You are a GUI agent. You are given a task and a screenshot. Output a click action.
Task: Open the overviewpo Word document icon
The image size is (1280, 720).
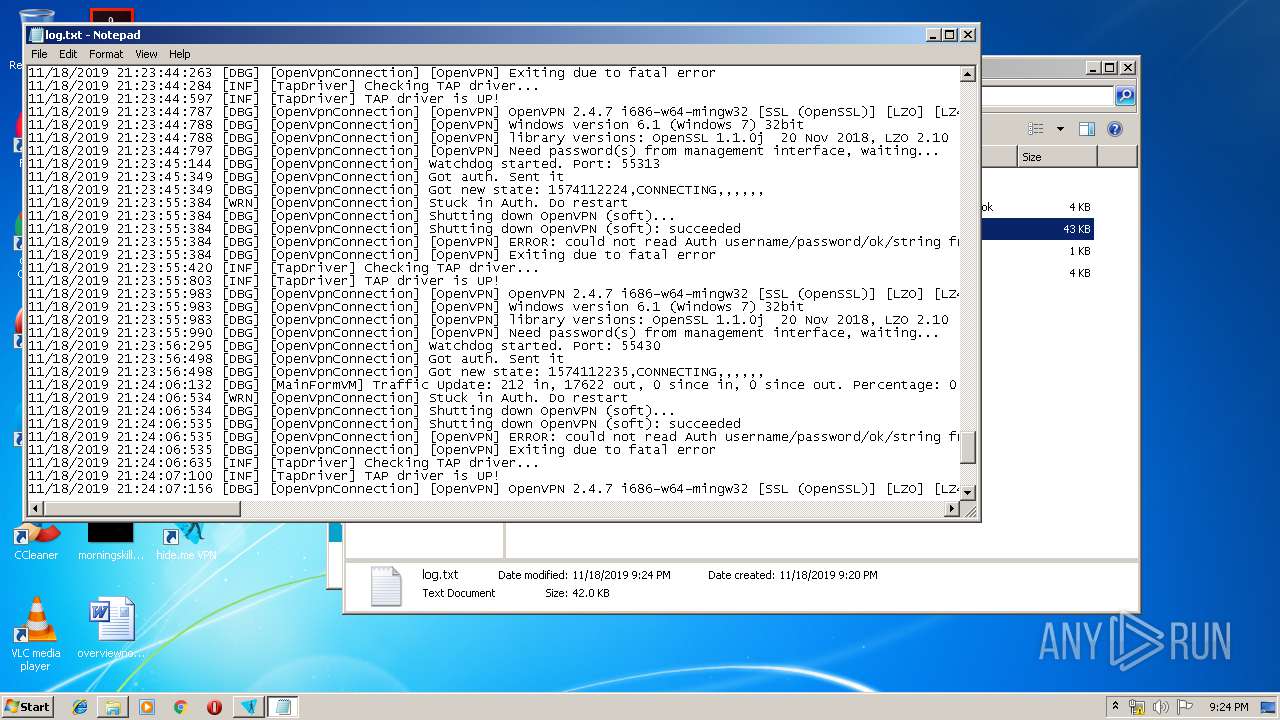coord(111,628)
